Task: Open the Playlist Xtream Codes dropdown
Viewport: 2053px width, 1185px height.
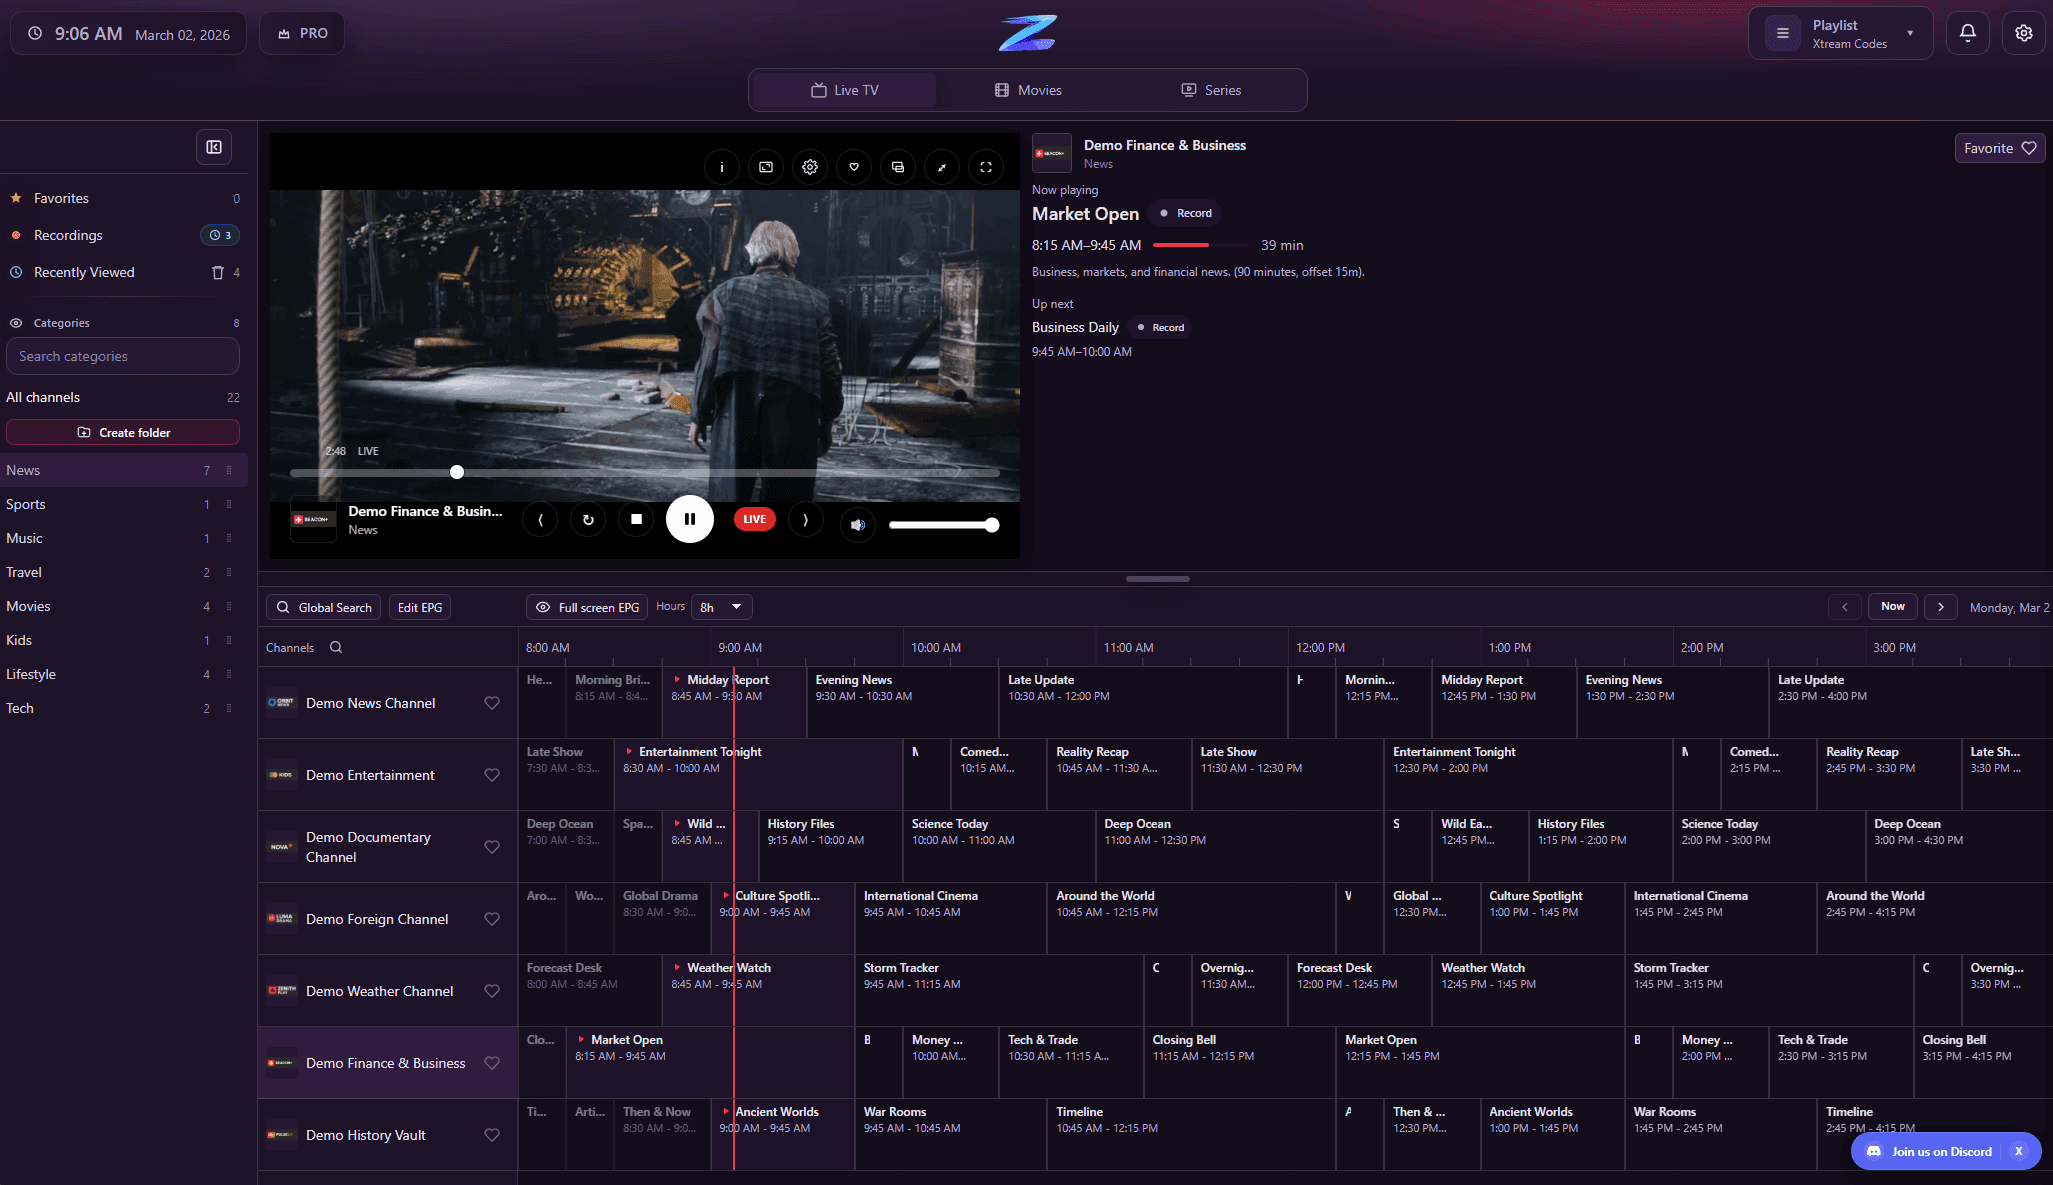Action: pyautogui.click(x=1838, y=33)
